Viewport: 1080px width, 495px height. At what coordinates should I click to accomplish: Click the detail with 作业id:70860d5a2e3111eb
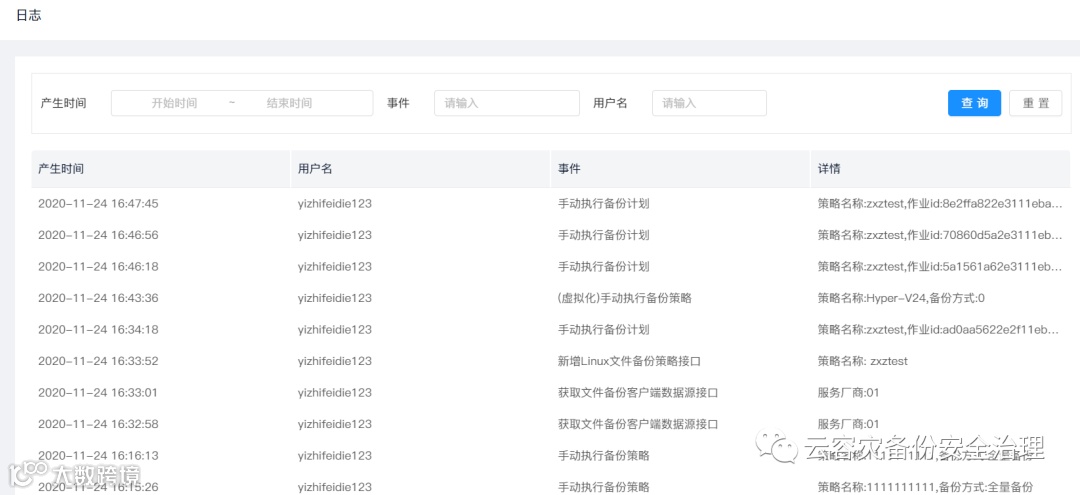(x=939, y=235)
